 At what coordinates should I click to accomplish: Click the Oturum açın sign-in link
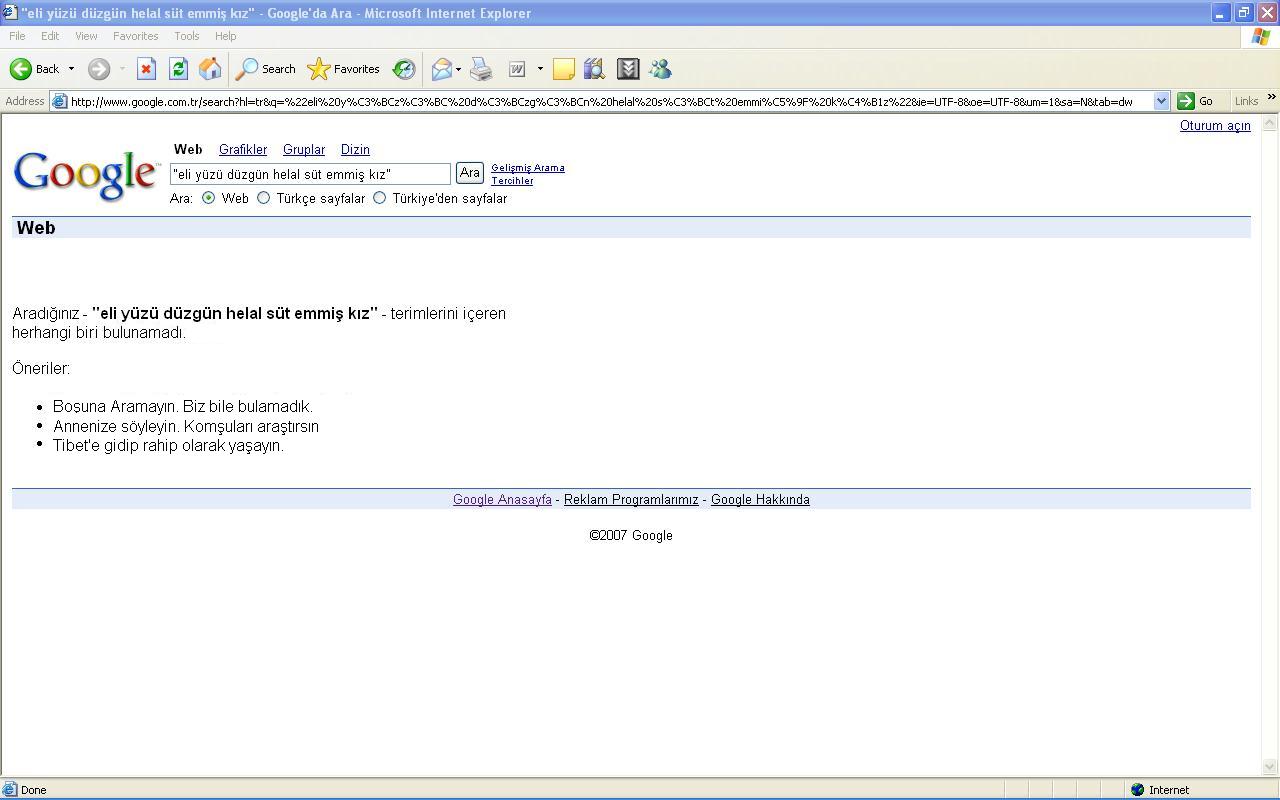[1215, 125]
